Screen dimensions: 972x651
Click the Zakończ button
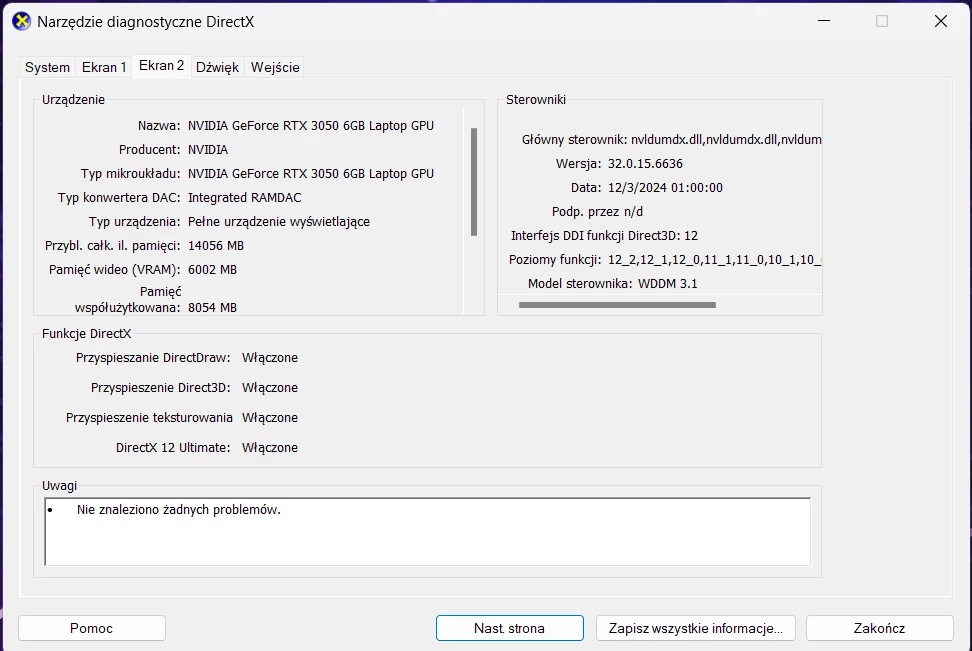879,628
